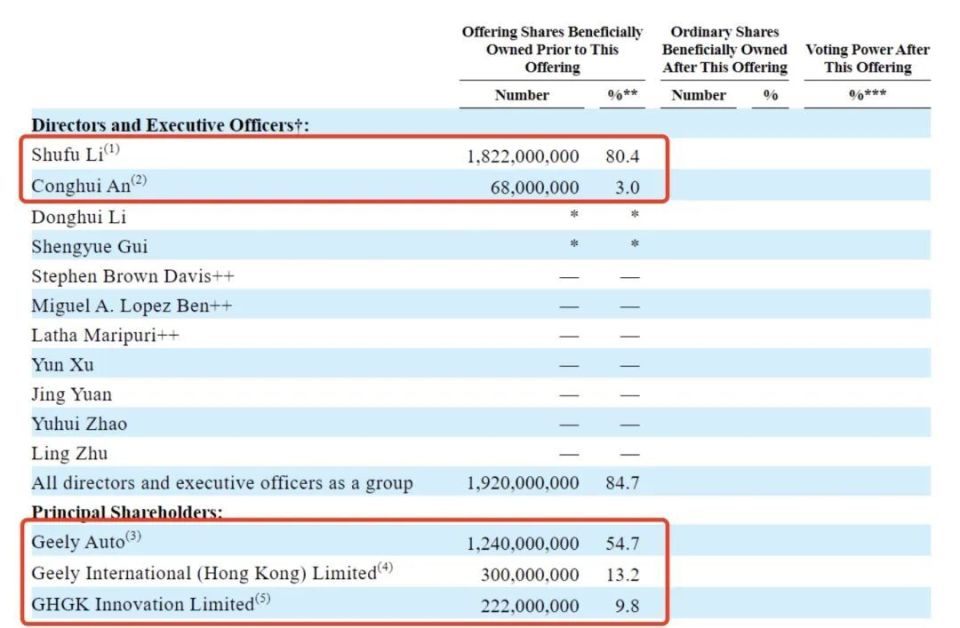
Task: Click the percent-column asterisk in Shengyue Gui's row
Action: click(635, 244)
